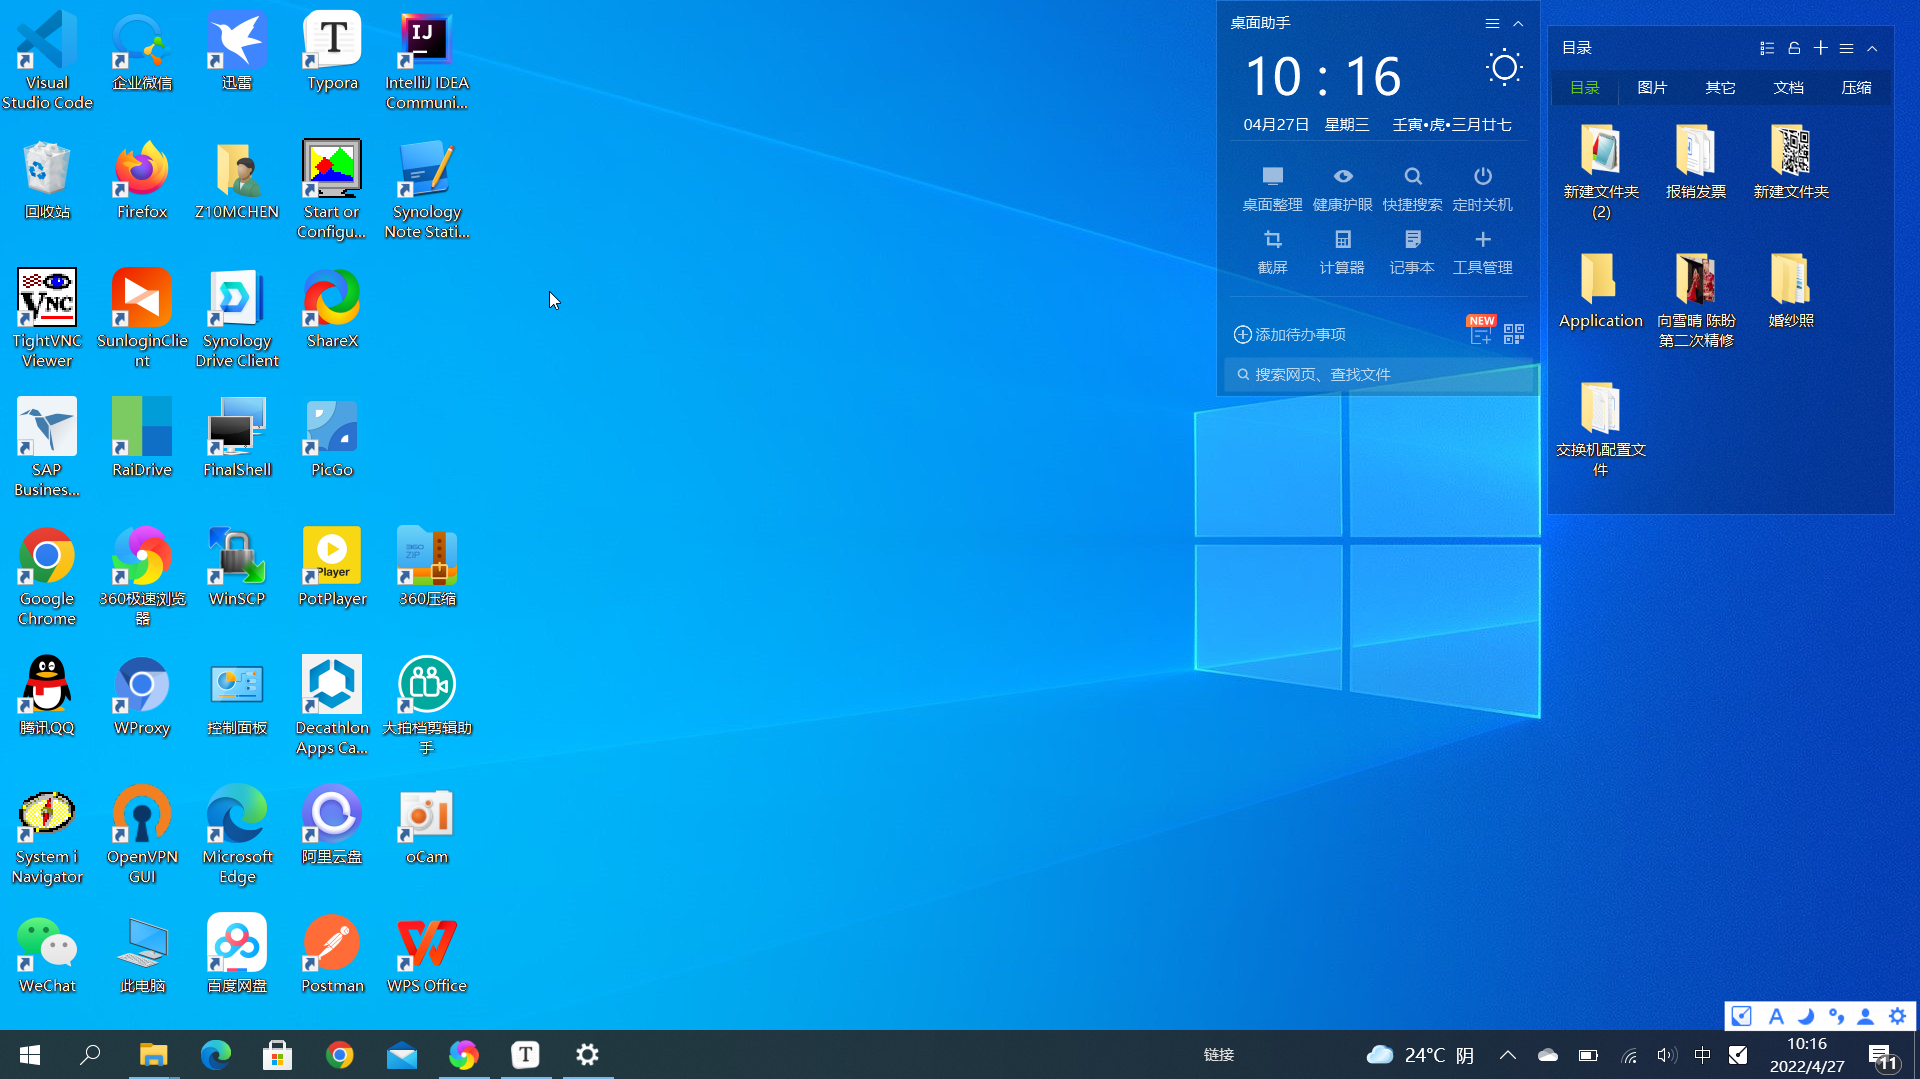This screenshot has height=1079, width=1920.
Task: Click 添加待办事项 add to-do
Action: tap(1290, 334)
